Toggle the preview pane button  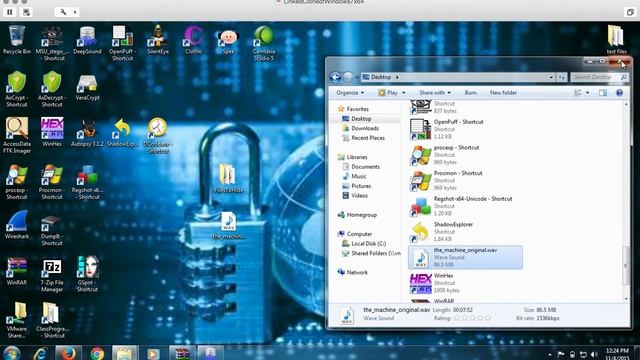602,93
